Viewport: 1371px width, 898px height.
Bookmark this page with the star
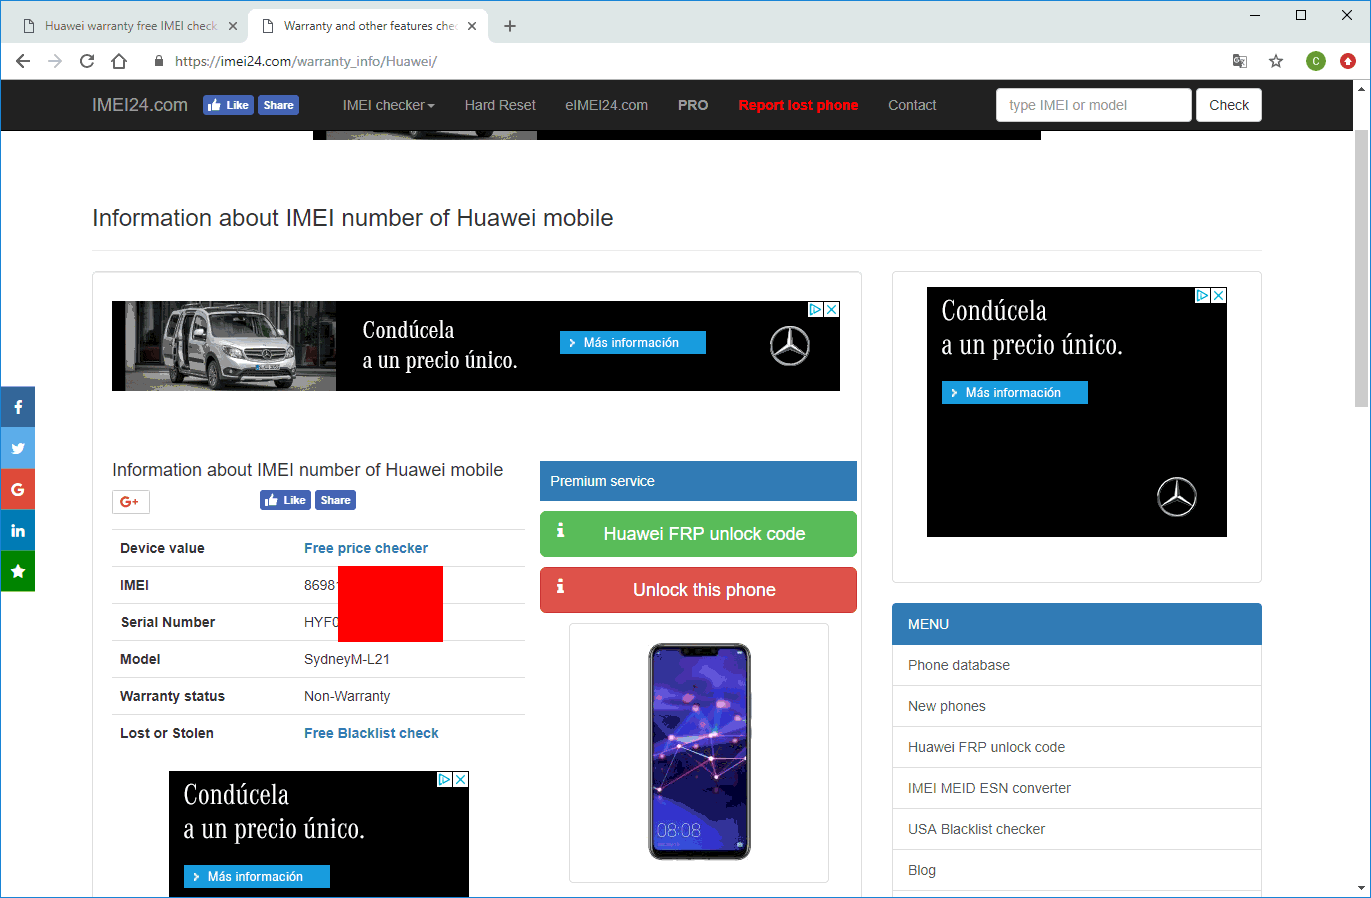(1276, 61)
